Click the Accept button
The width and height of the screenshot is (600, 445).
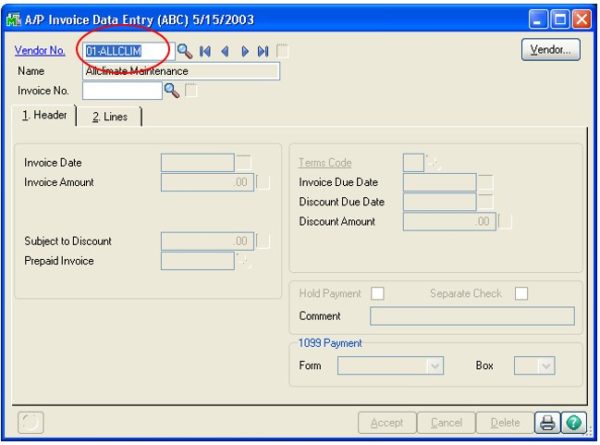click(387, 423)
